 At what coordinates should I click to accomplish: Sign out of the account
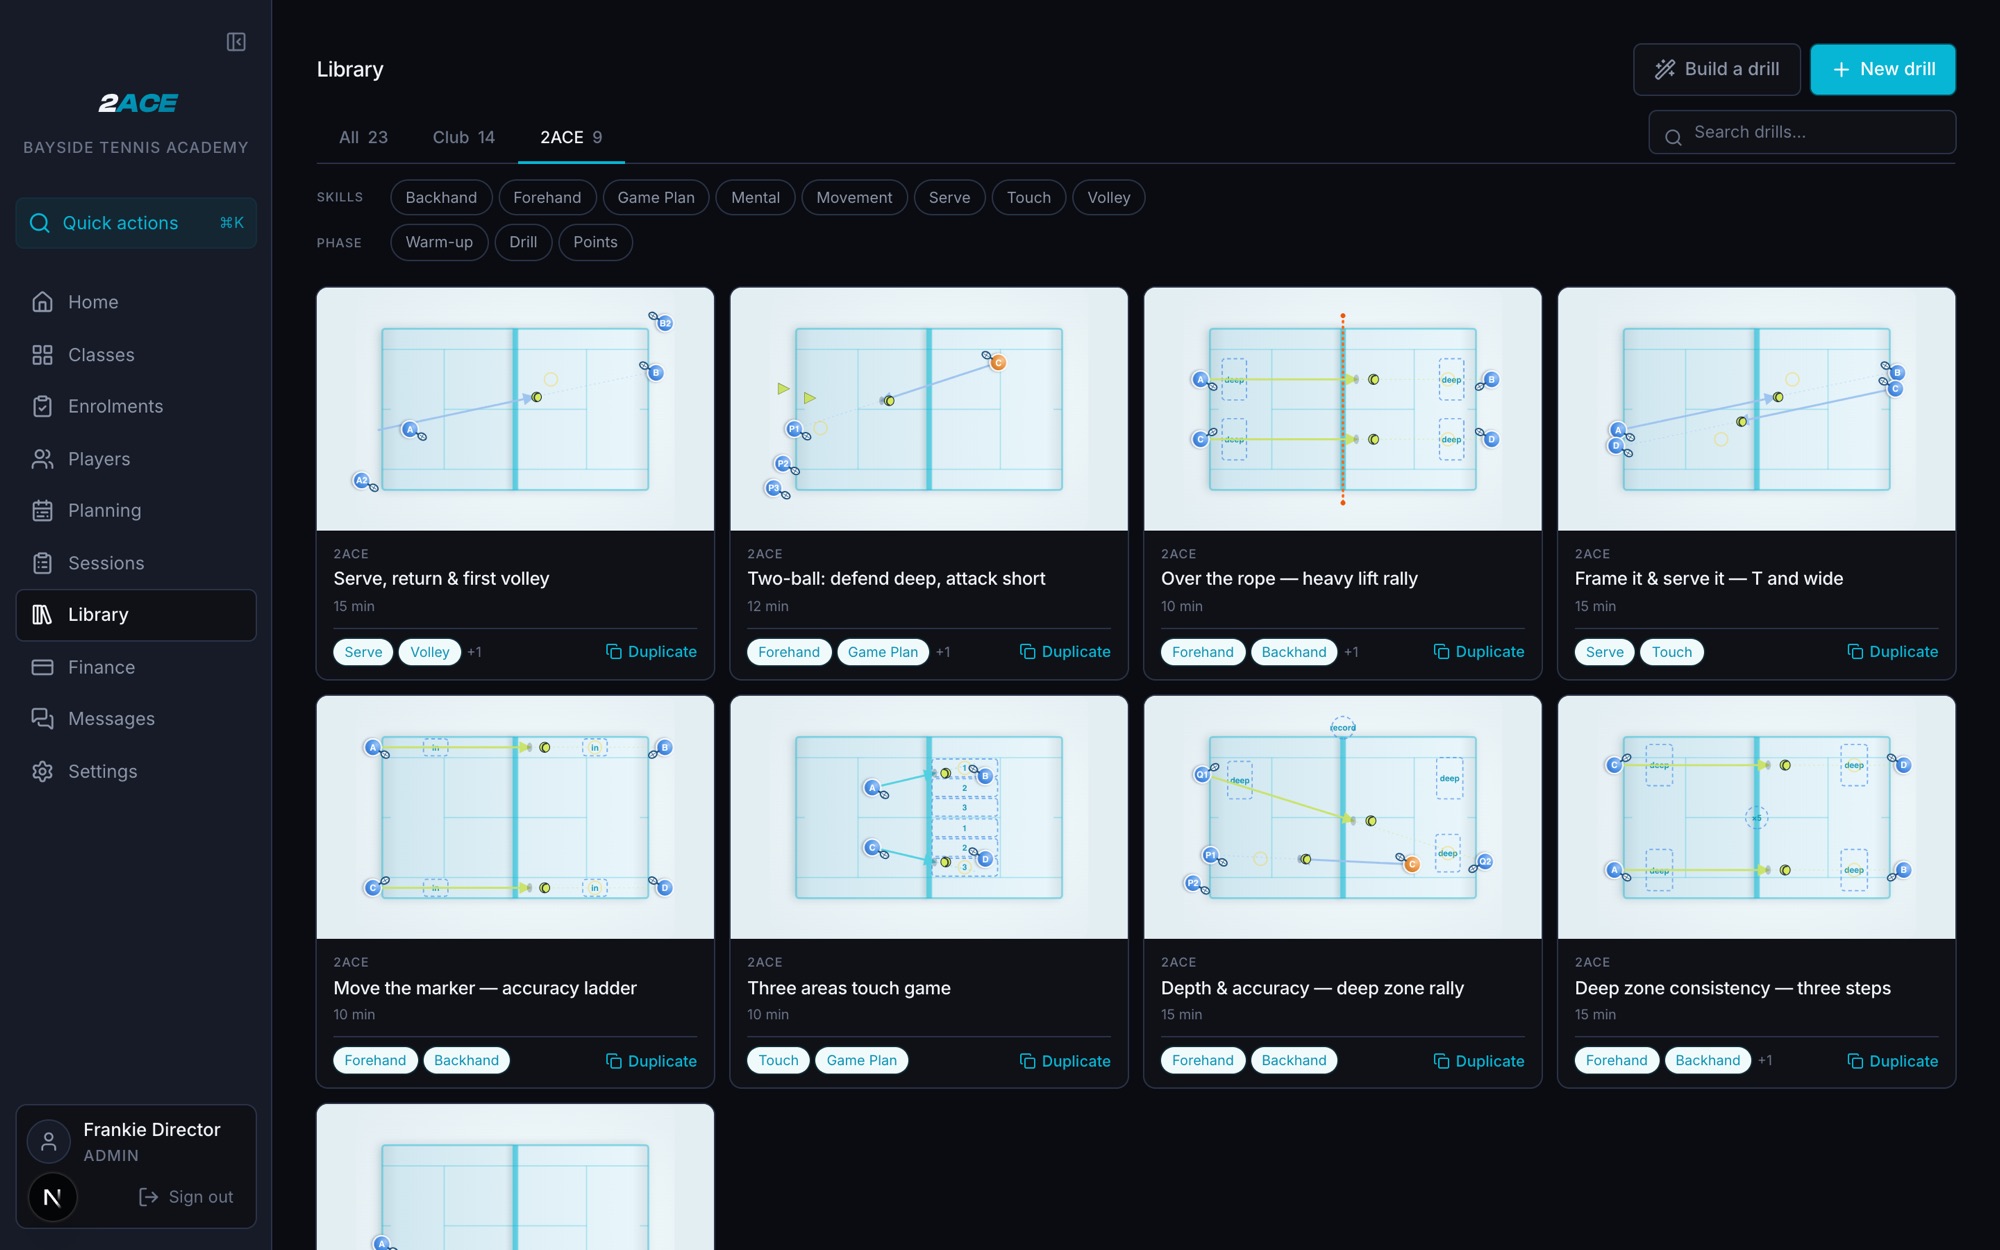pyautogui.click(x=186, y=1197)
